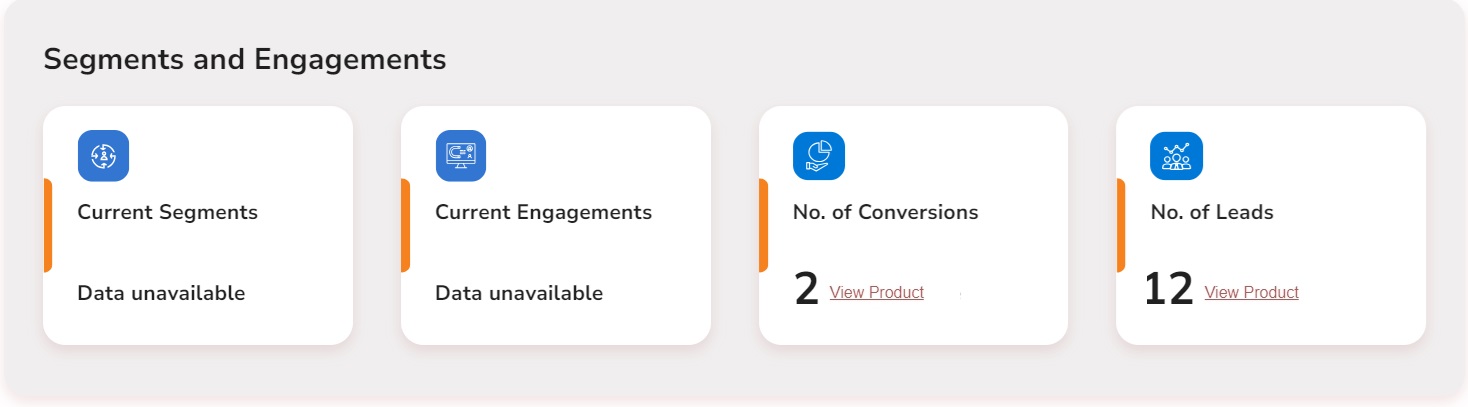Select the Current Segments title
Screen dimensions: 1468x407
167,212
